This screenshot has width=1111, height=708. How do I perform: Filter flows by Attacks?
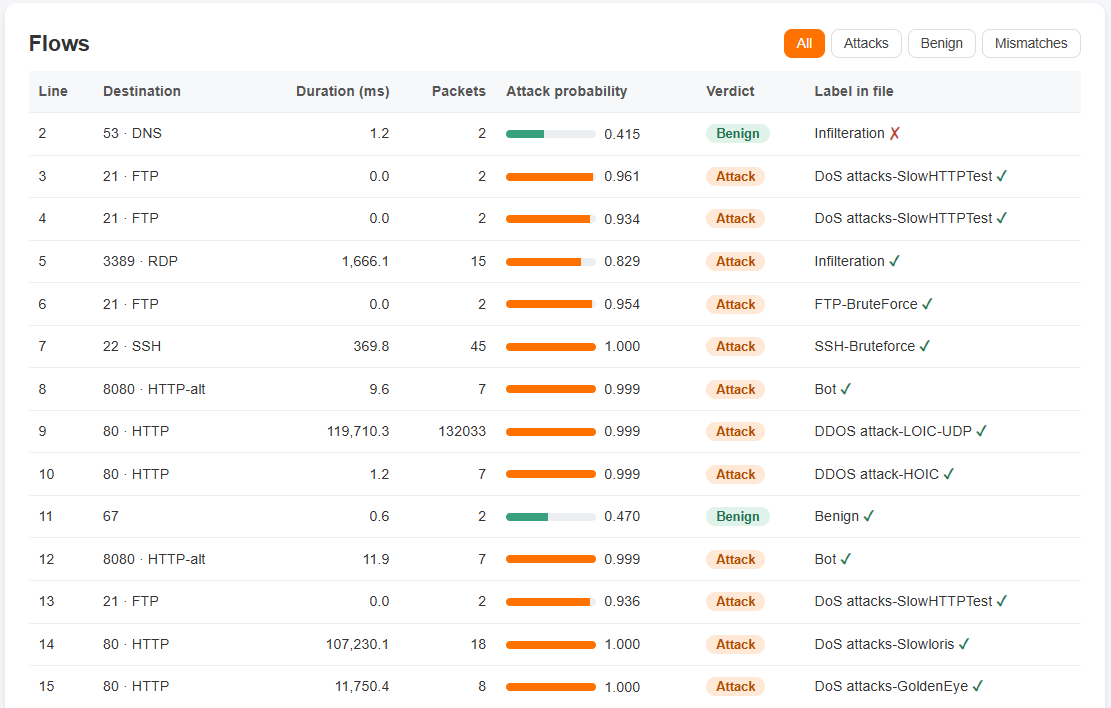866,43
